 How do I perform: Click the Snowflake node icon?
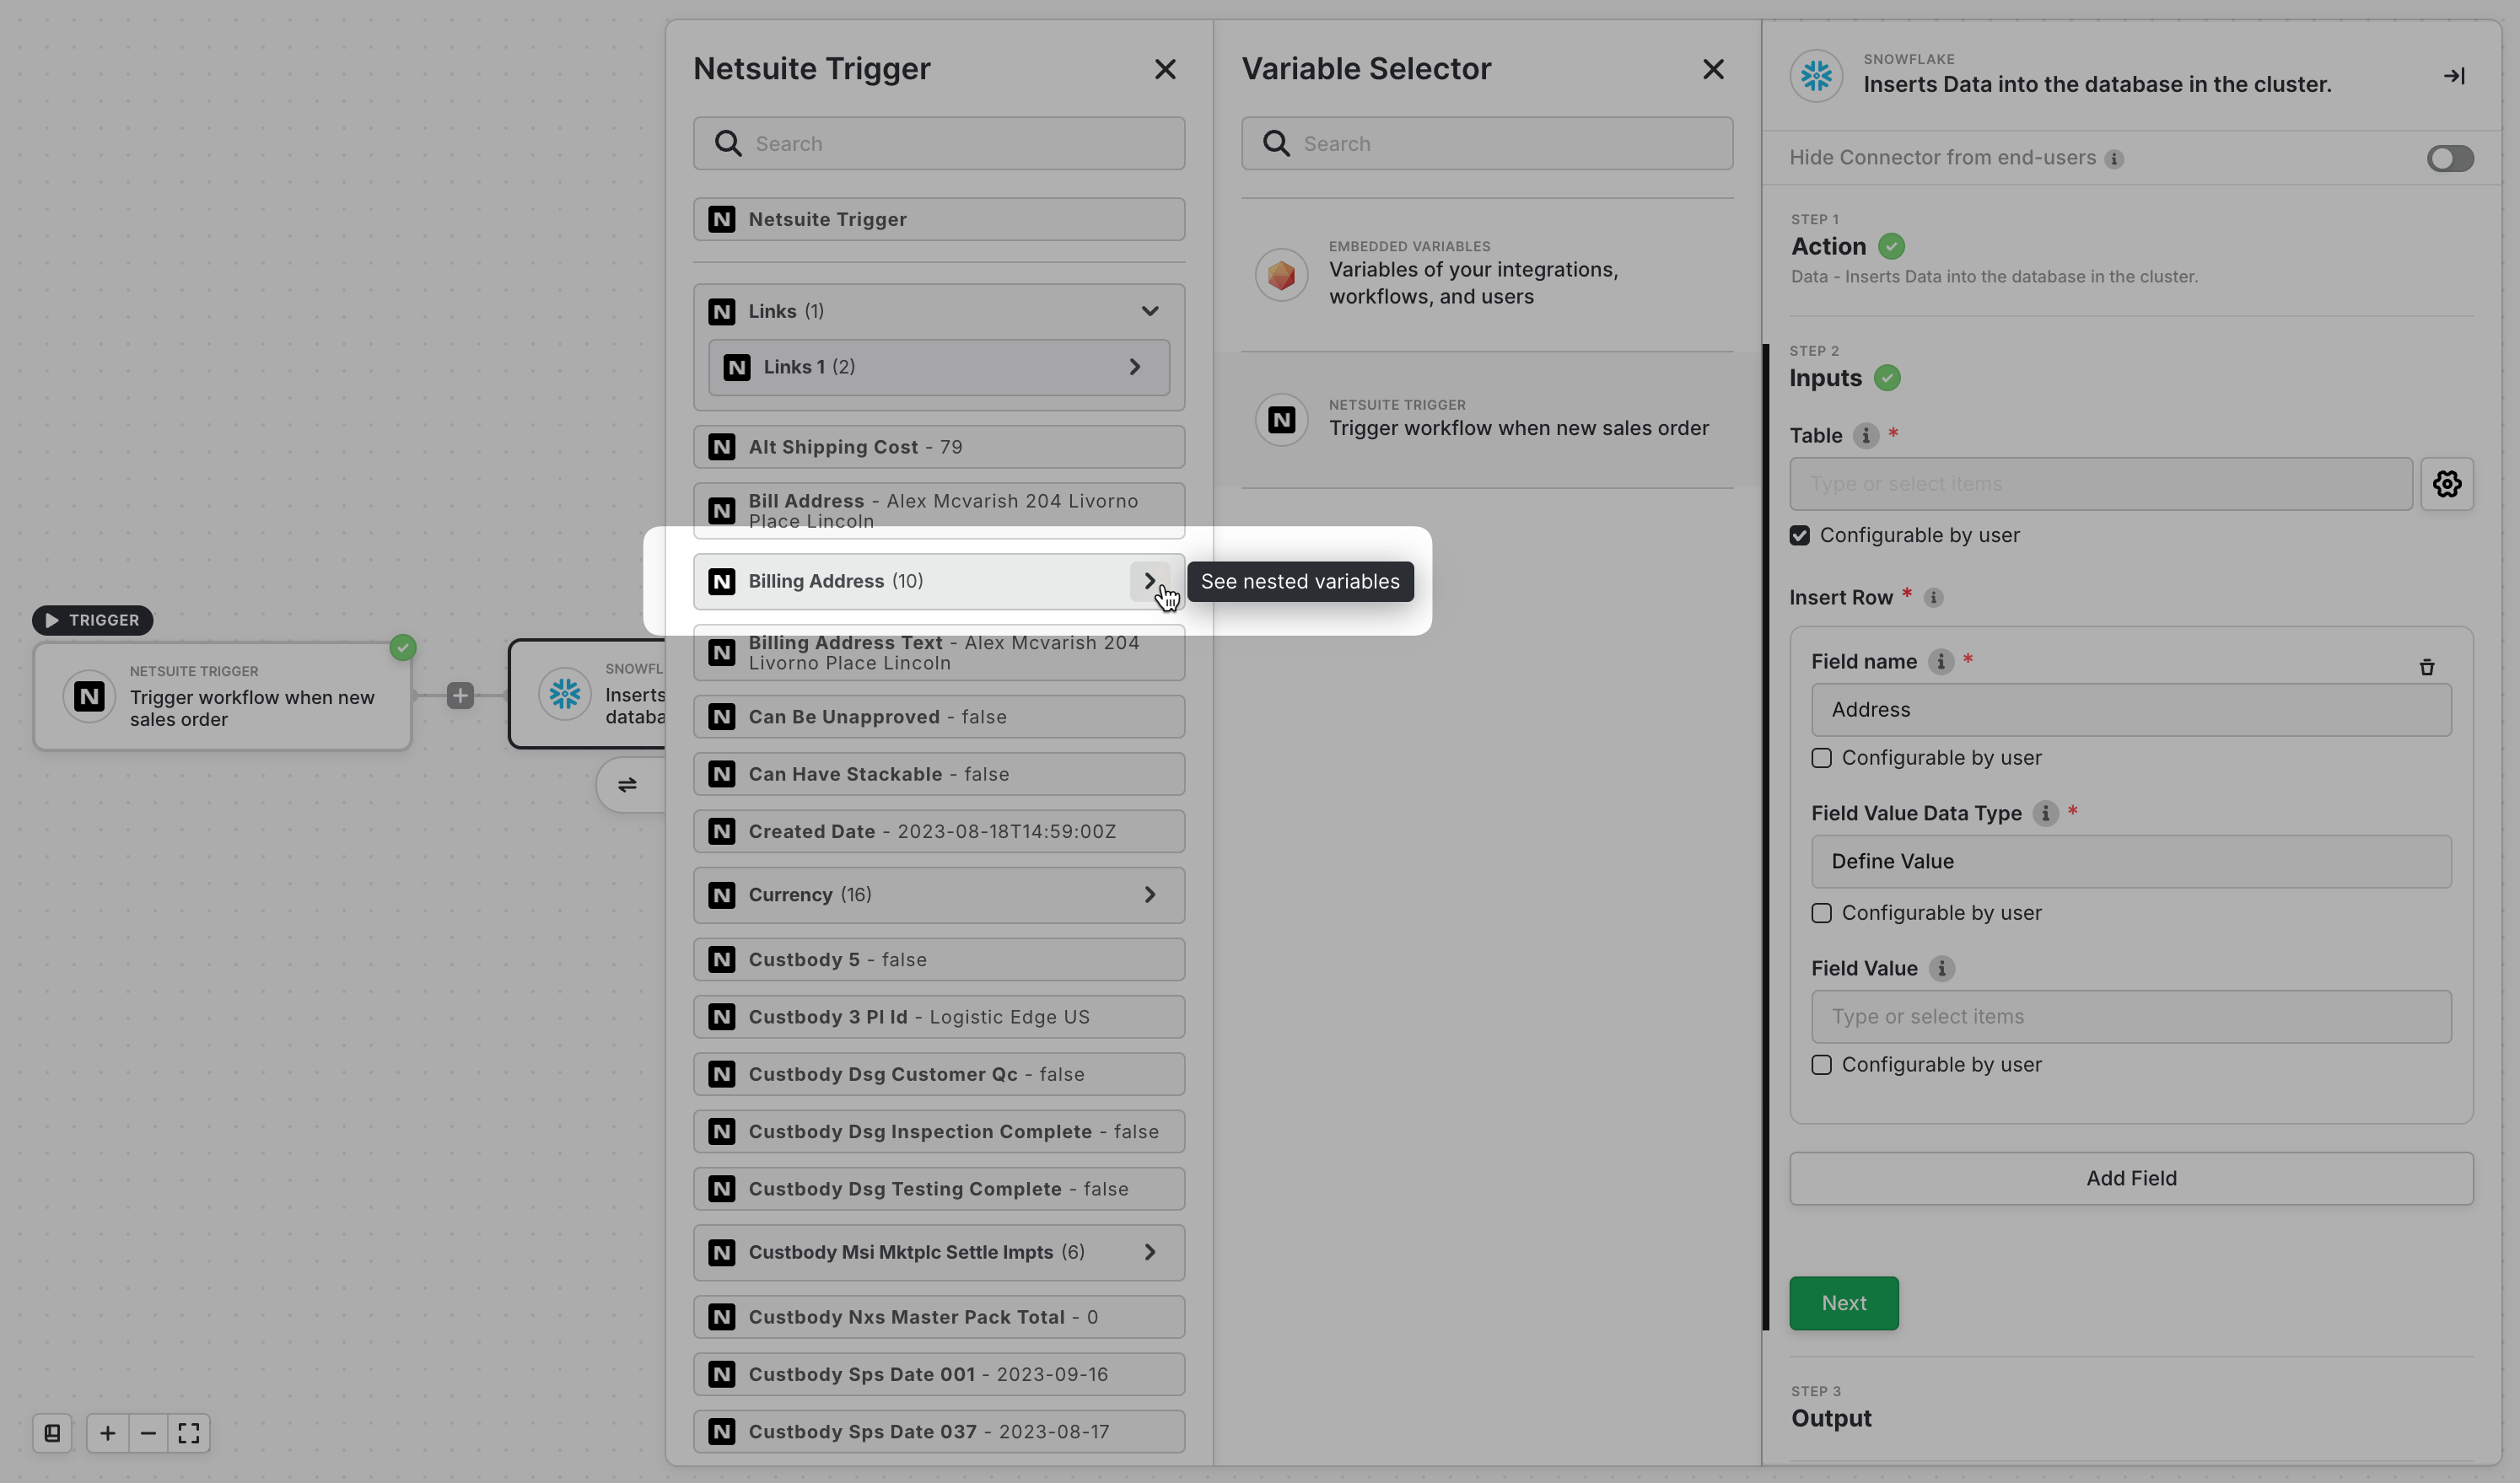(564, 694)
